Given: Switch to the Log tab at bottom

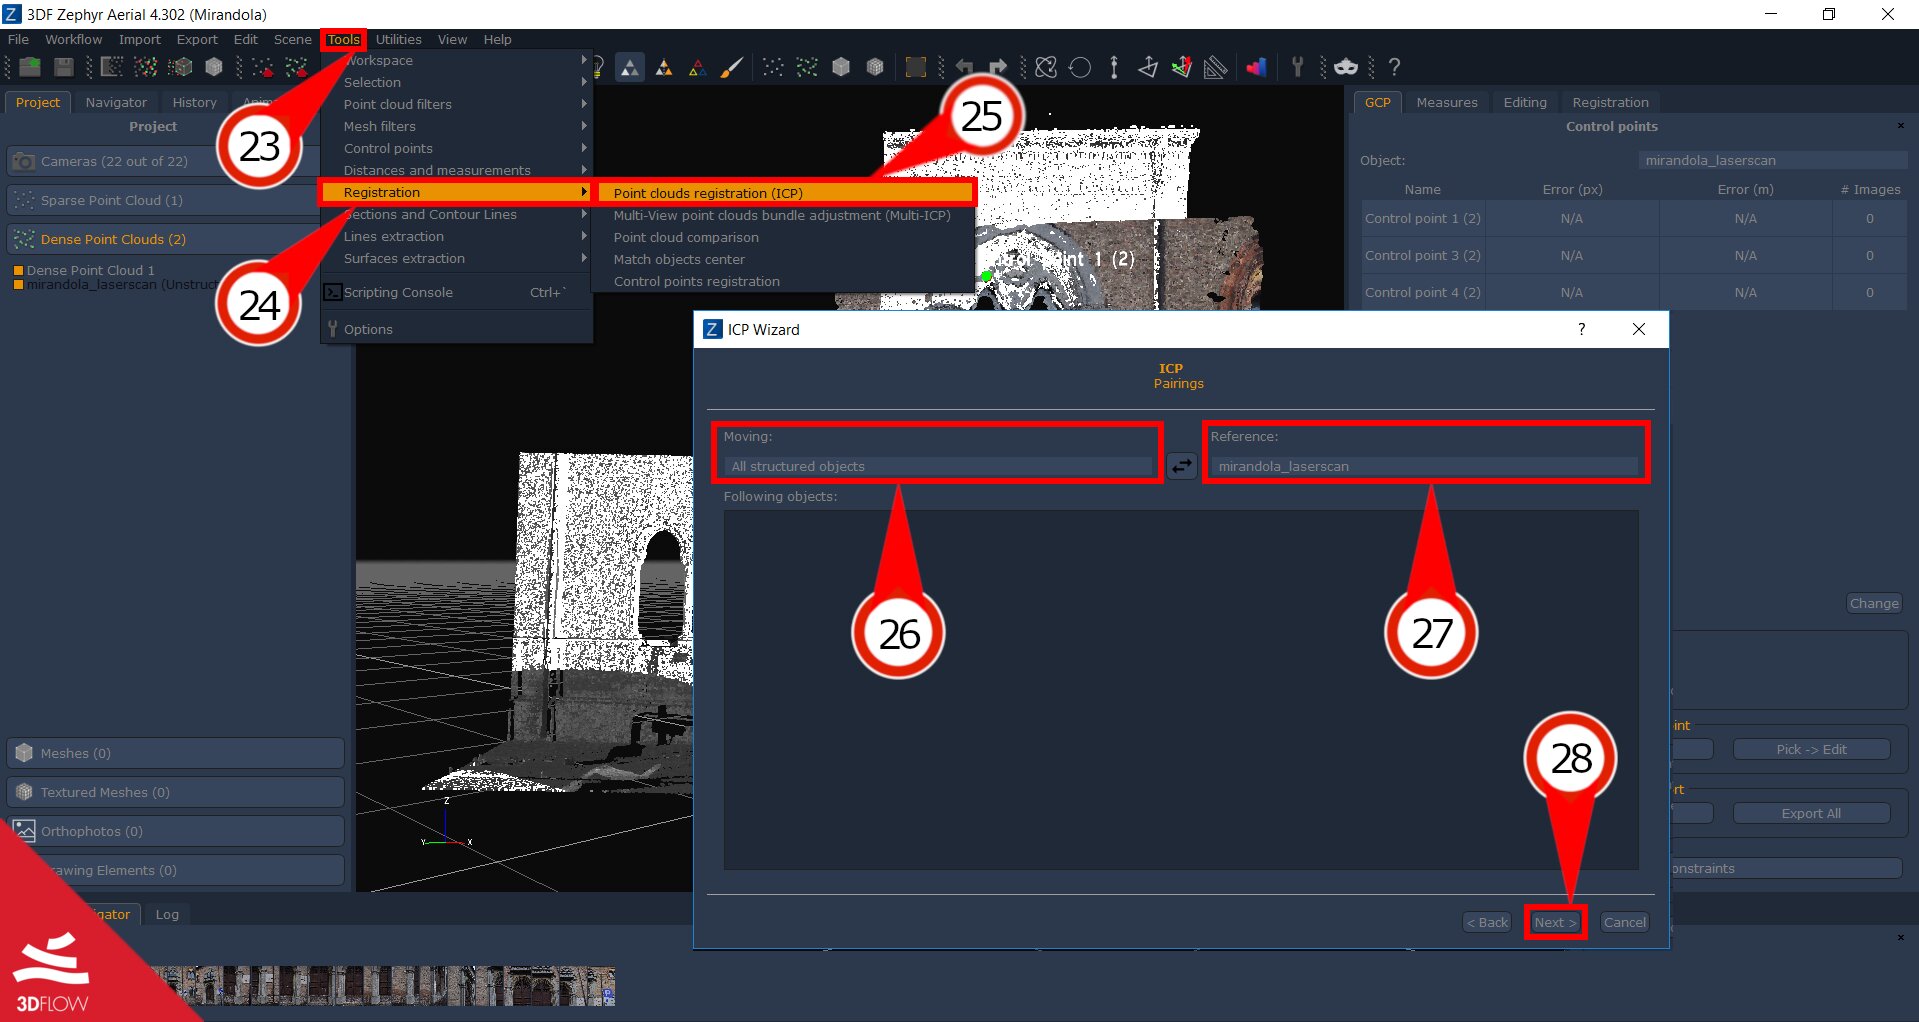Looking at the screenshot, I should 167,914.
